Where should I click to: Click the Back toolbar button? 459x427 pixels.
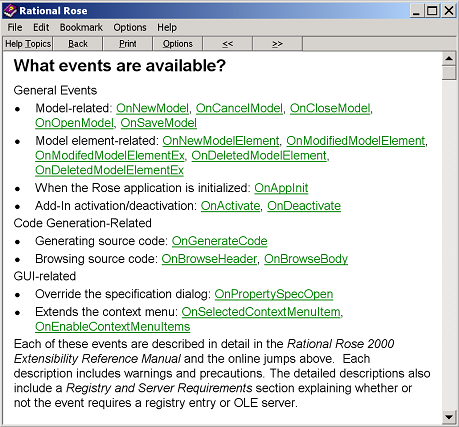click(78, 44)
